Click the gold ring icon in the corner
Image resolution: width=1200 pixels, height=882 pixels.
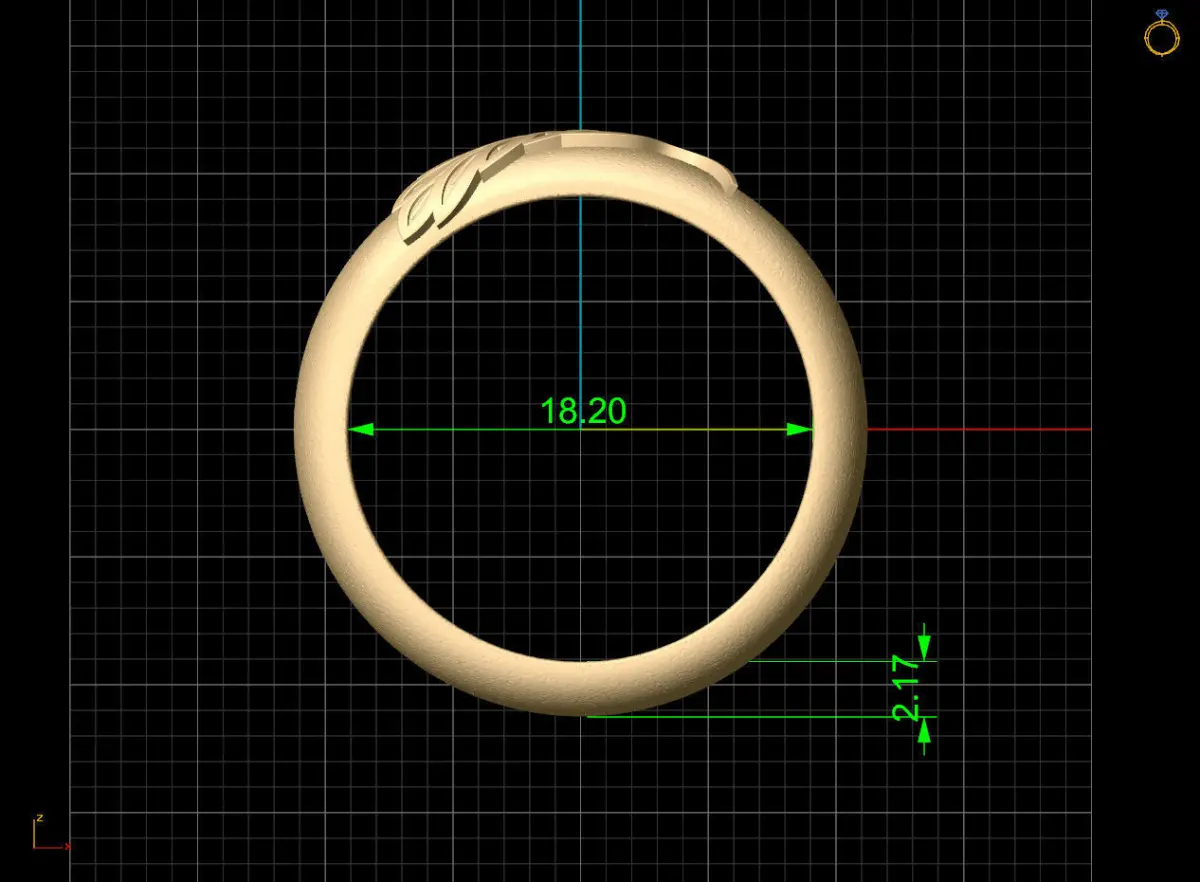click(1161, 33)
